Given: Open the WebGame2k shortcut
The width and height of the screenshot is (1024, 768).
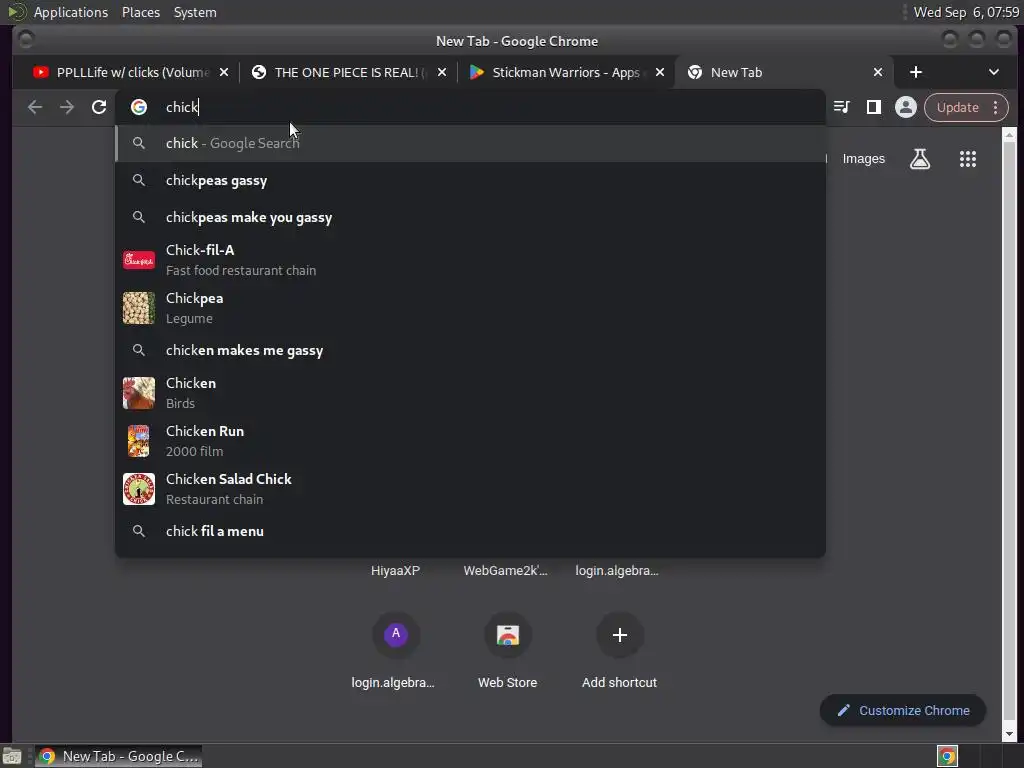Looking at the screenshot, I should click(505, 570).
